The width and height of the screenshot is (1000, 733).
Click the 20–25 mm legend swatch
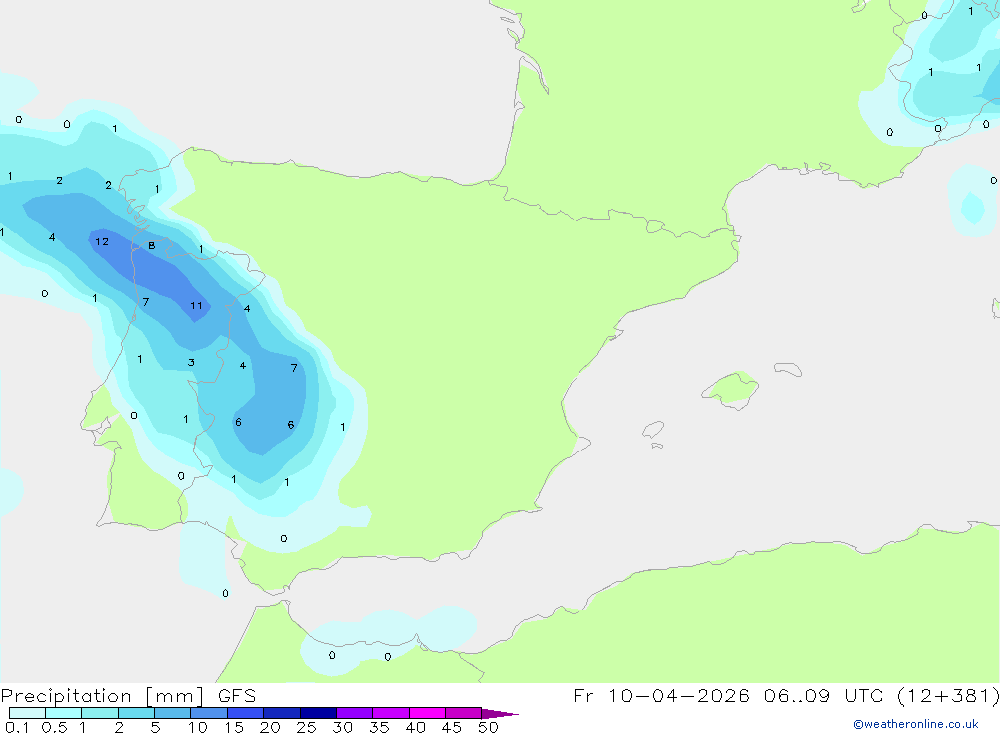point(282,713)
